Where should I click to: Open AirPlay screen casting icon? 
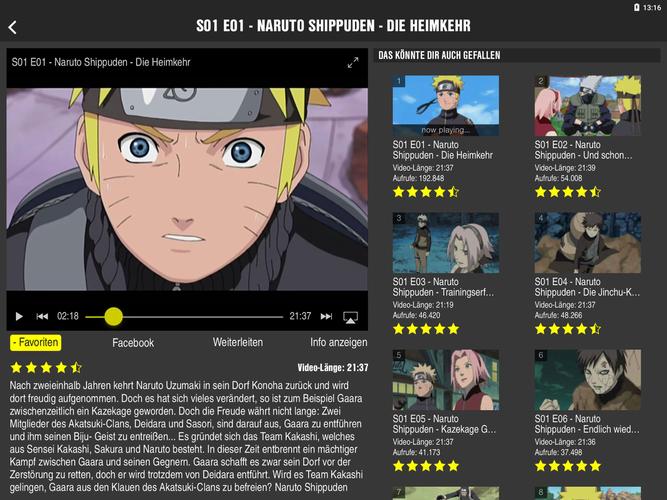point(350,317)
